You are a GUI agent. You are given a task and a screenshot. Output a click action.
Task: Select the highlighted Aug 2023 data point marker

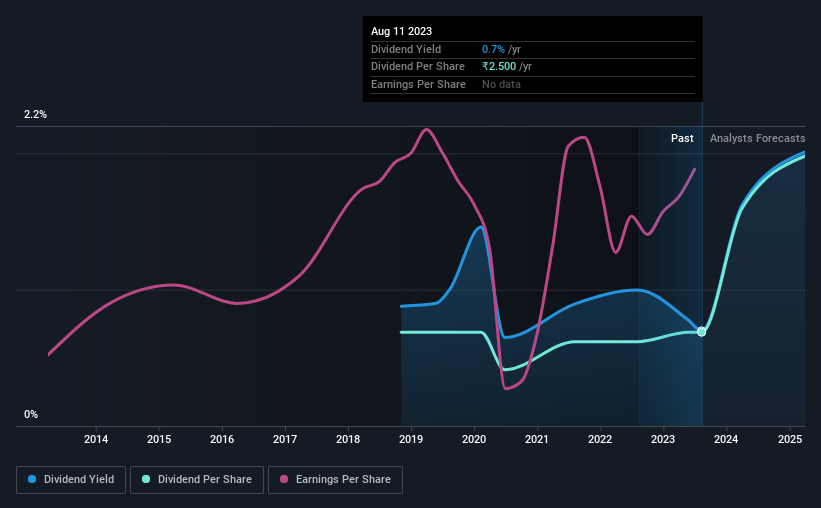[x=702, y=332]
